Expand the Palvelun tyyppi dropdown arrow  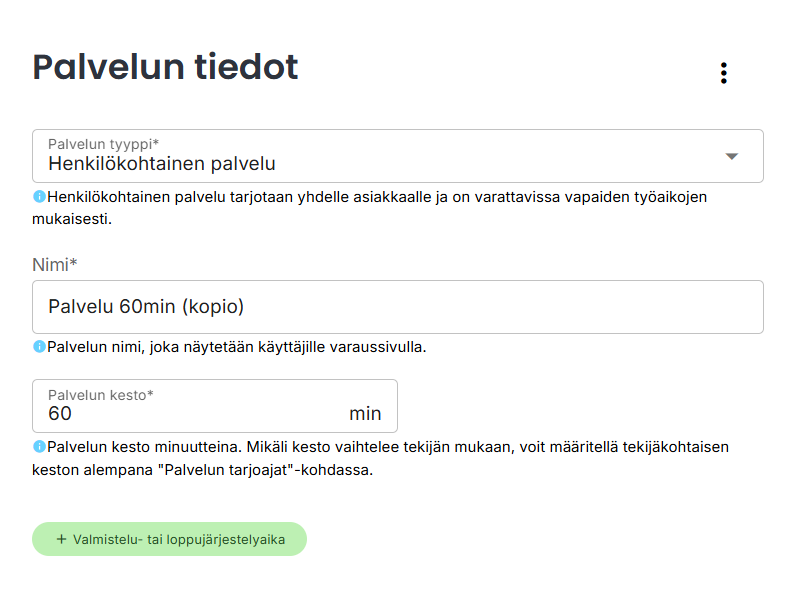point(731,156)
